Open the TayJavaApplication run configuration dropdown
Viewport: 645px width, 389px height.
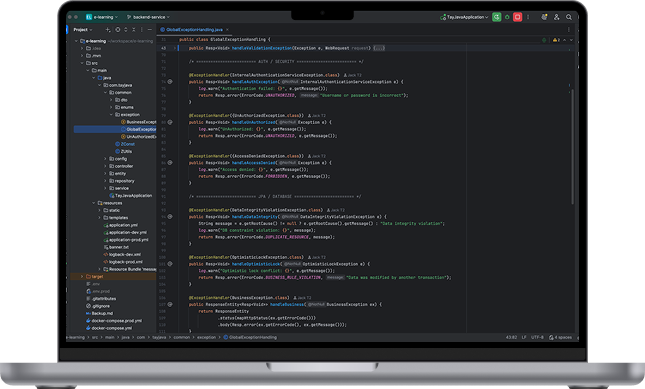[x=464, y=17]
